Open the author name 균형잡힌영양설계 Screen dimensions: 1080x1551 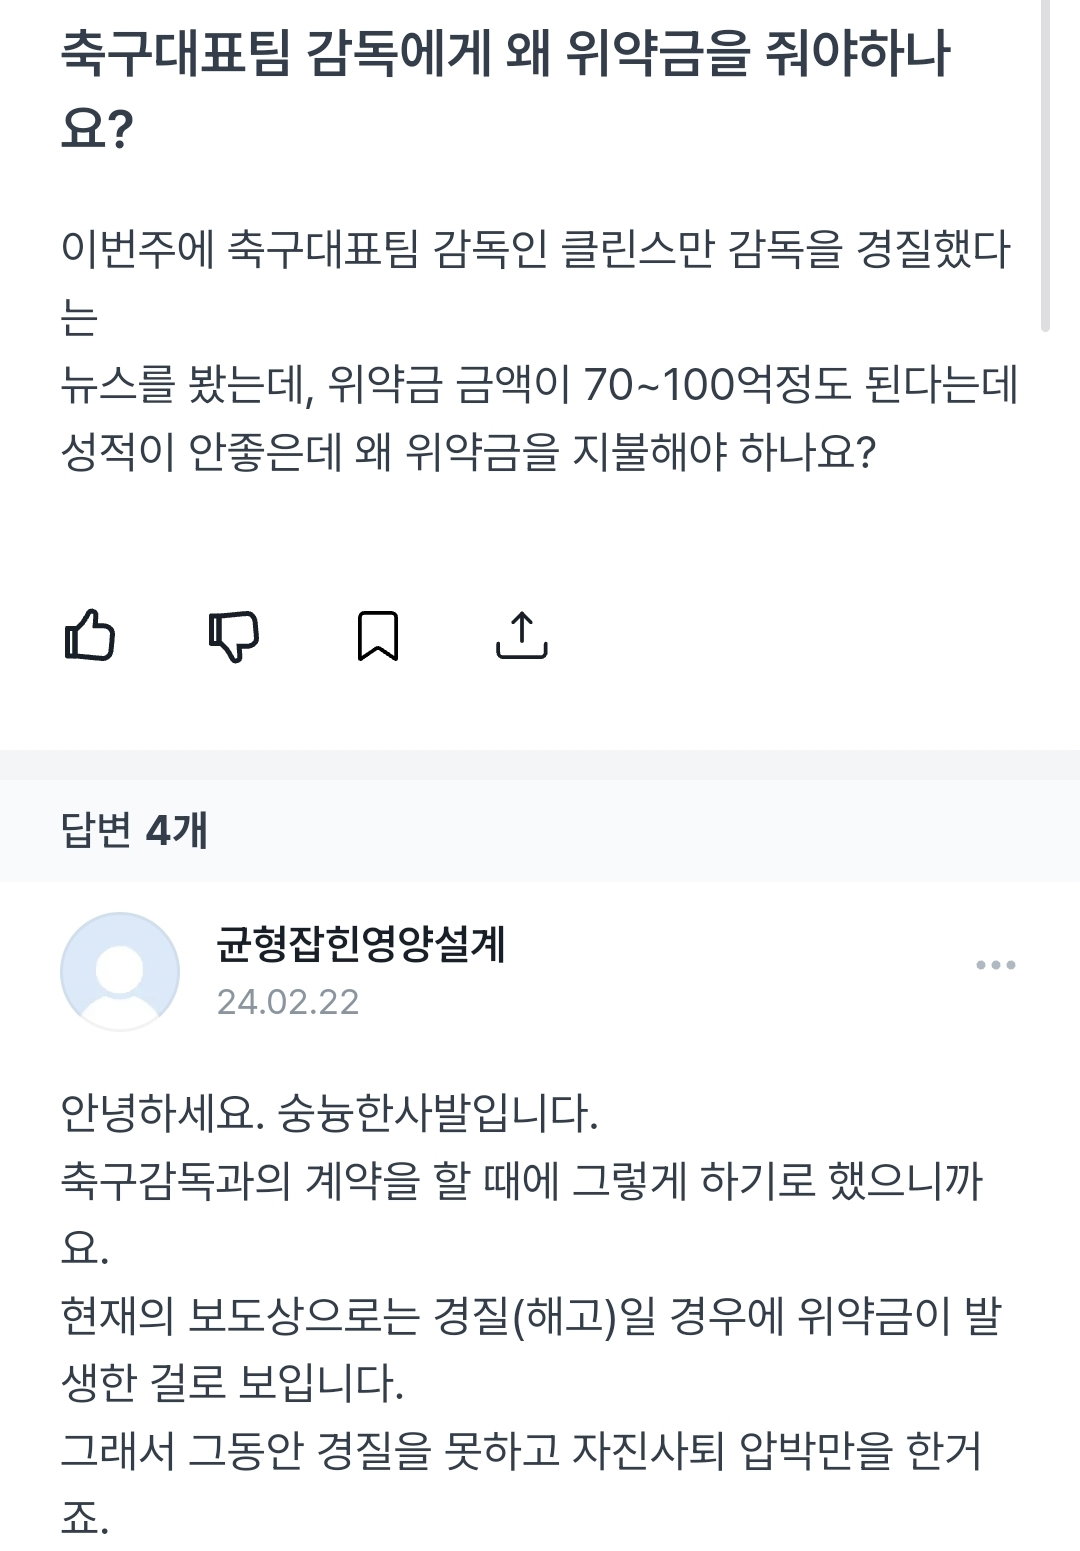(x=360, y=944)
